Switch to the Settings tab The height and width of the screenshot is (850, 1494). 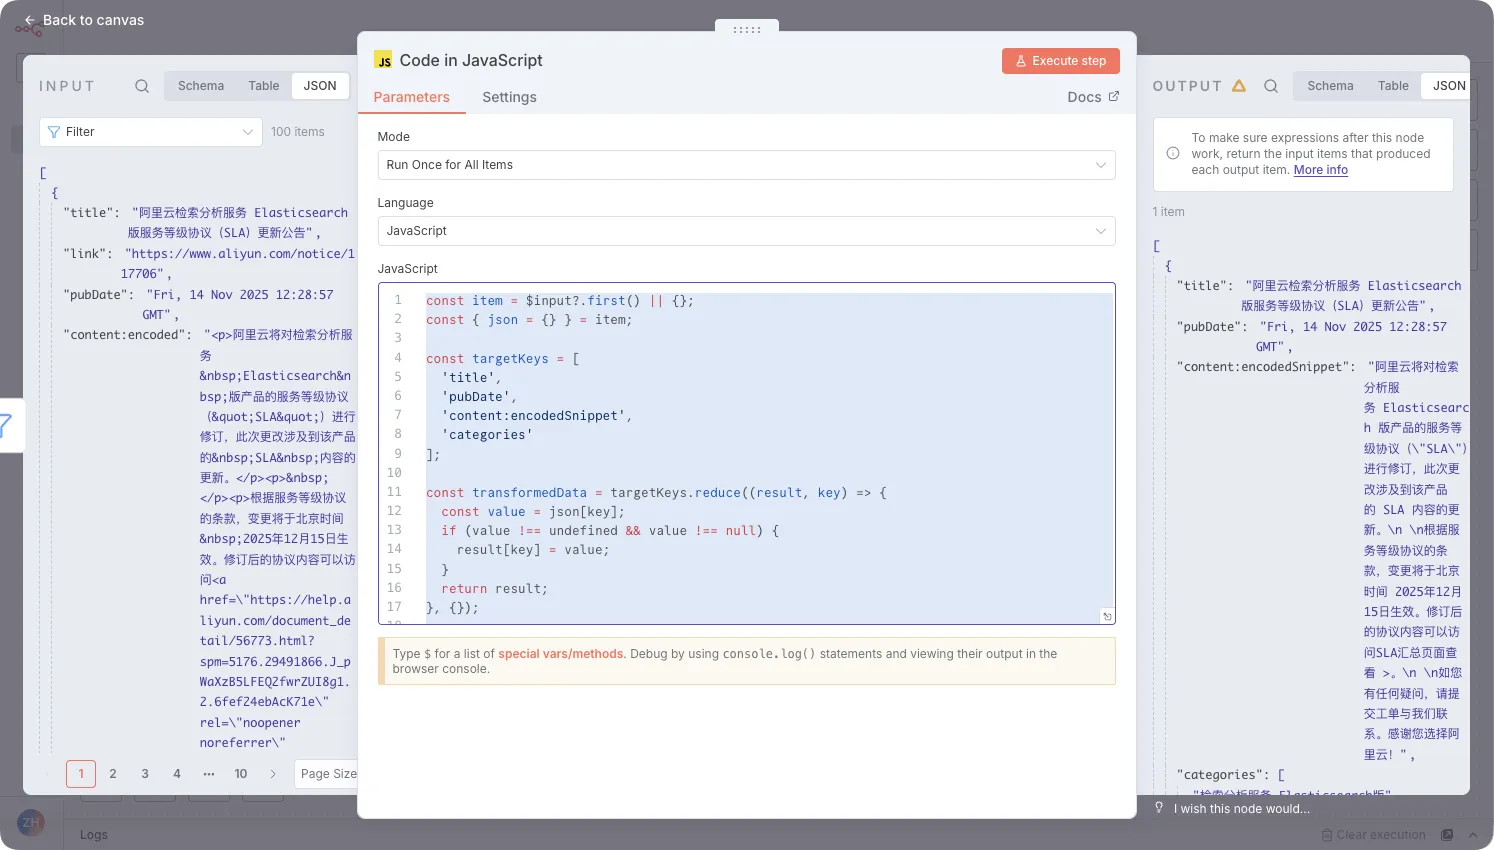click(x=509, y=97)
